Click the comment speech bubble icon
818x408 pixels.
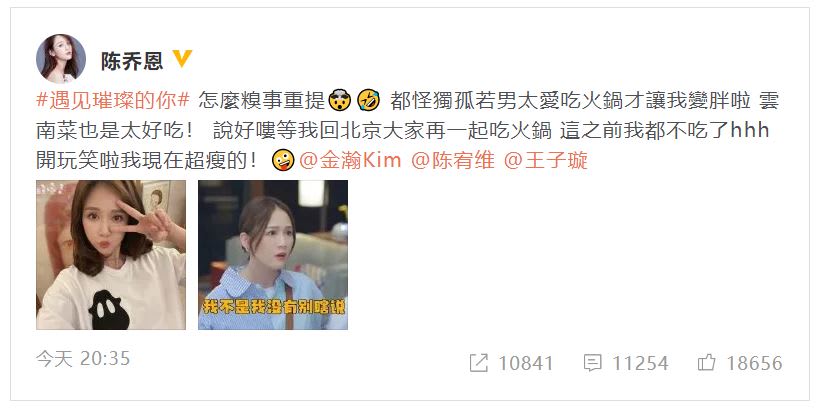coord(593,363)
